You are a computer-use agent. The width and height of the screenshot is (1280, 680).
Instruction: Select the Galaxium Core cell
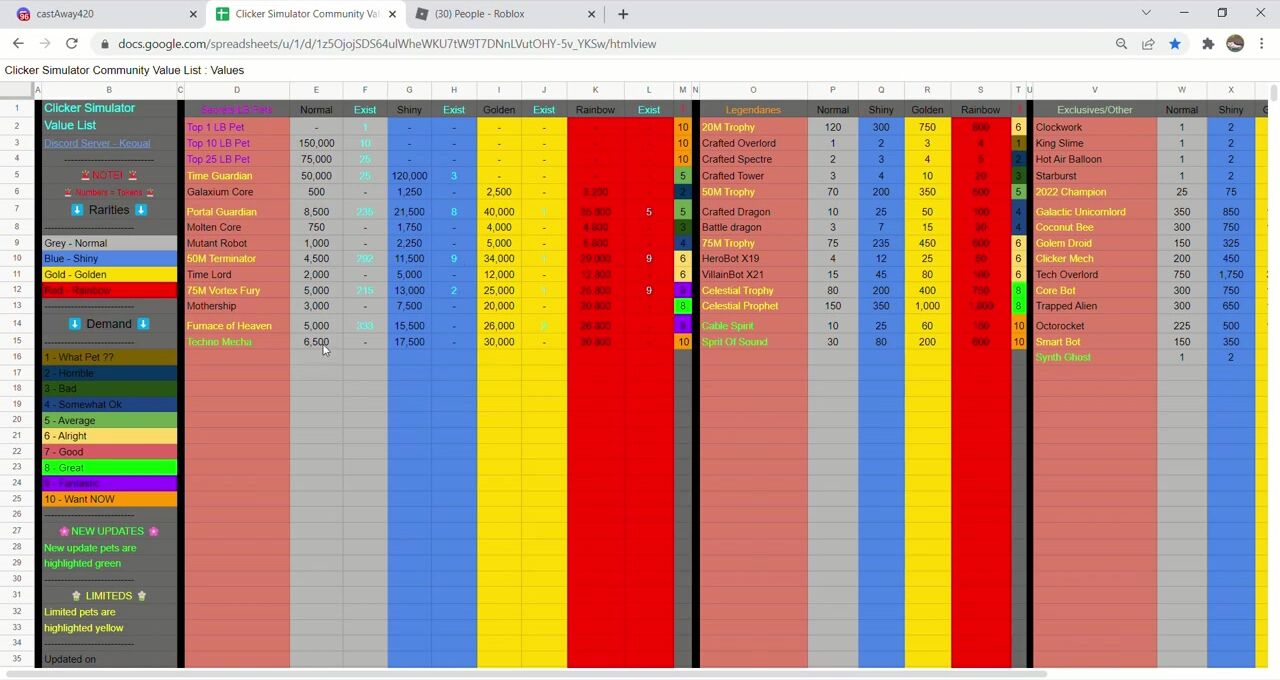coord(237,192)
